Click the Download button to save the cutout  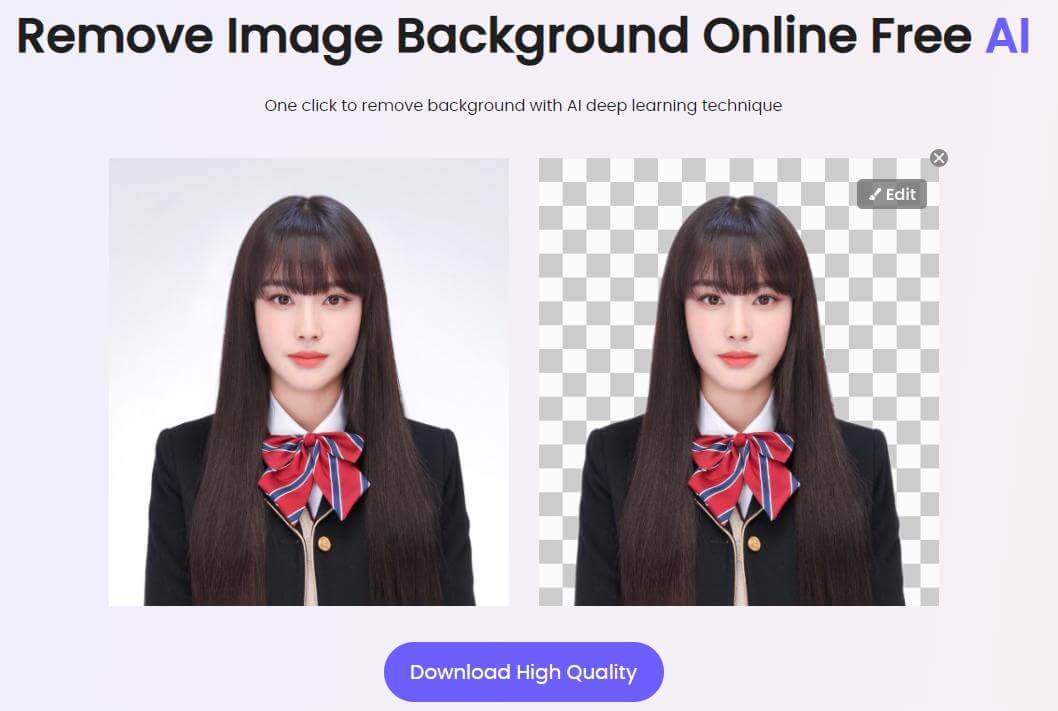[524, 672]
